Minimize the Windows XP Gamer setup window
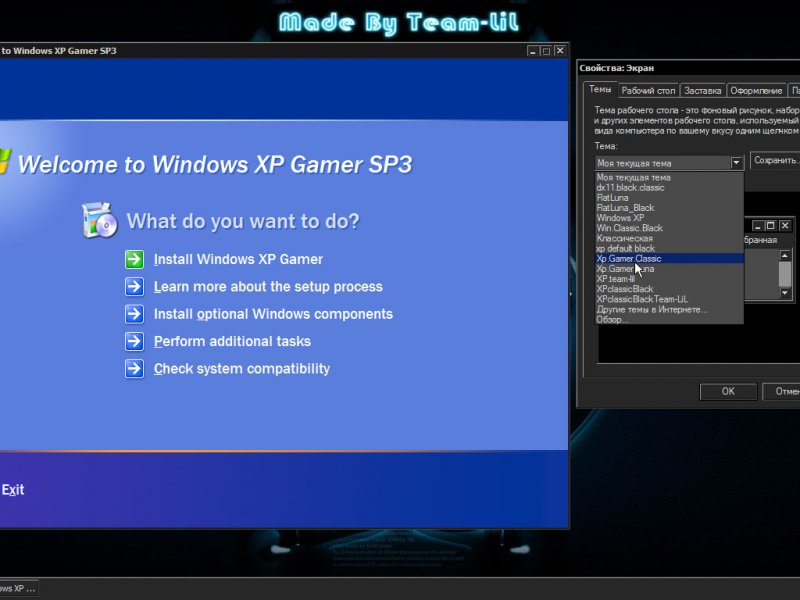This screenshot has height=600, width=800. click(x=533, y=51)
